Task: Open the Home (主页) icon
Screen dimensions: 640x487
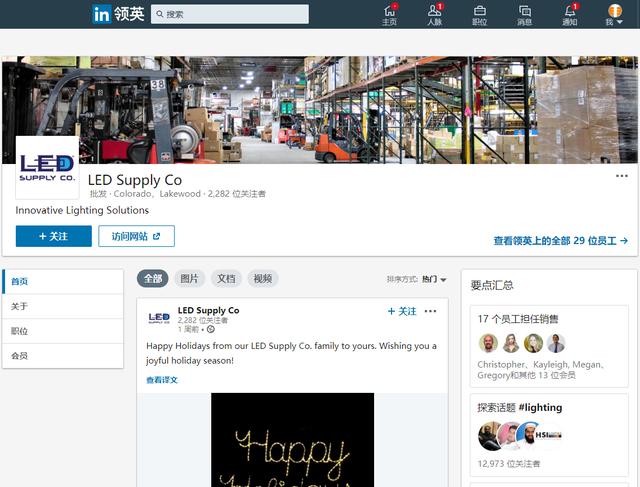Action: coord(389,14)
